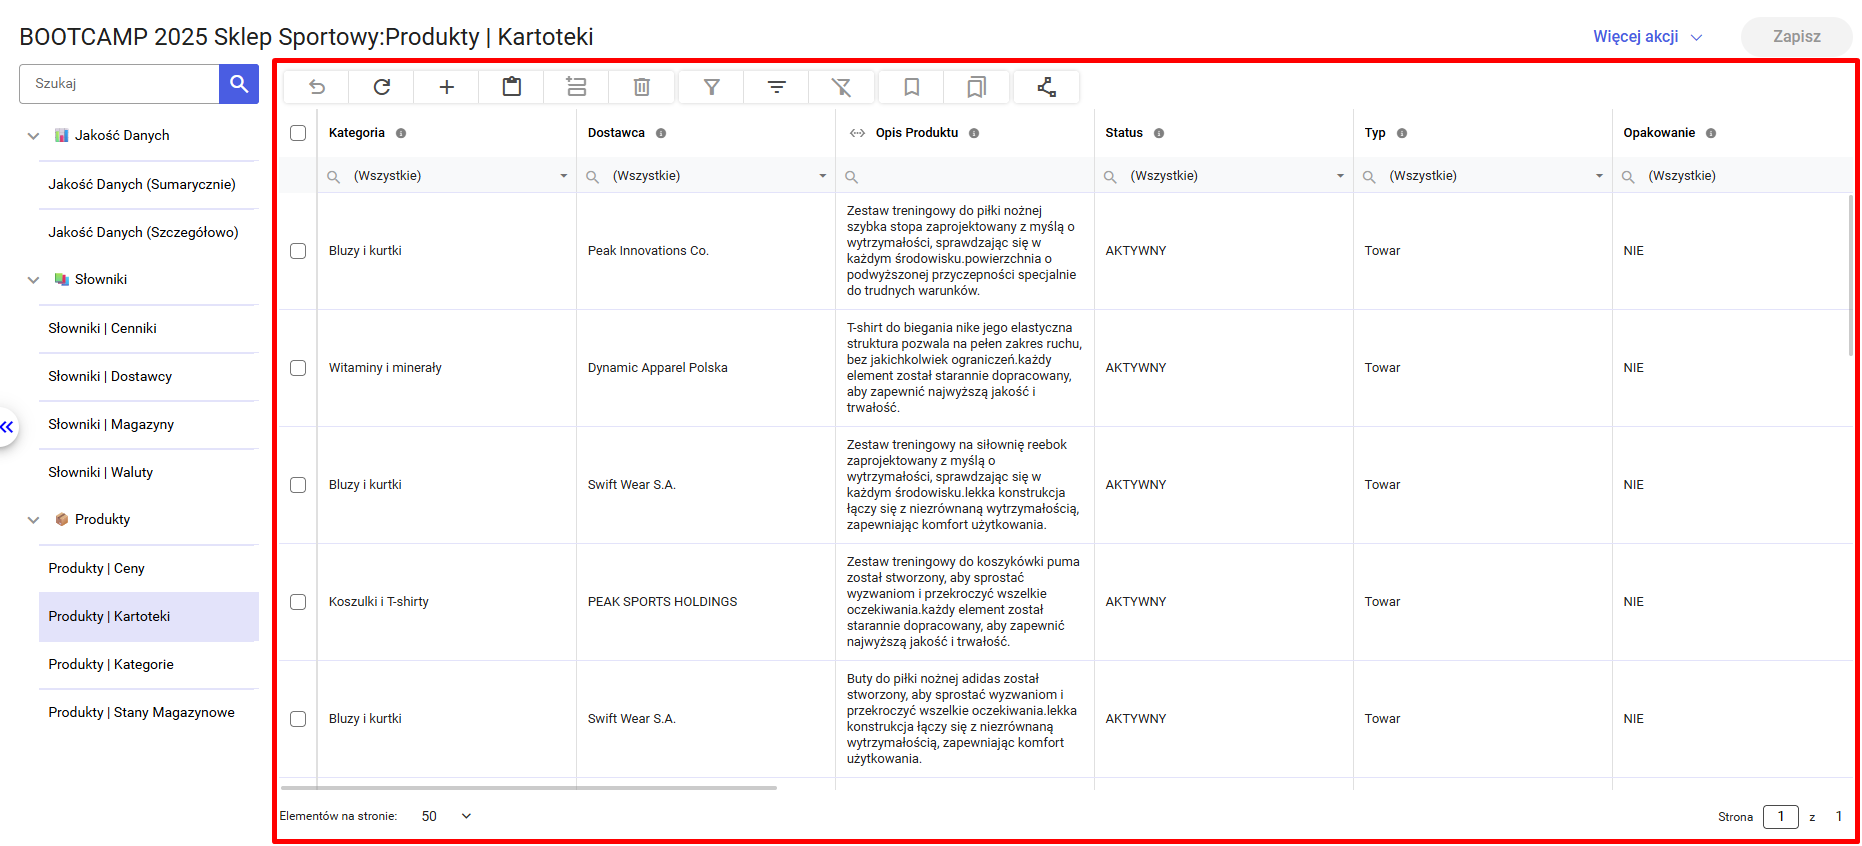Open the Status filter dropdown
1862x846 pixels.
click(1341, 176)
